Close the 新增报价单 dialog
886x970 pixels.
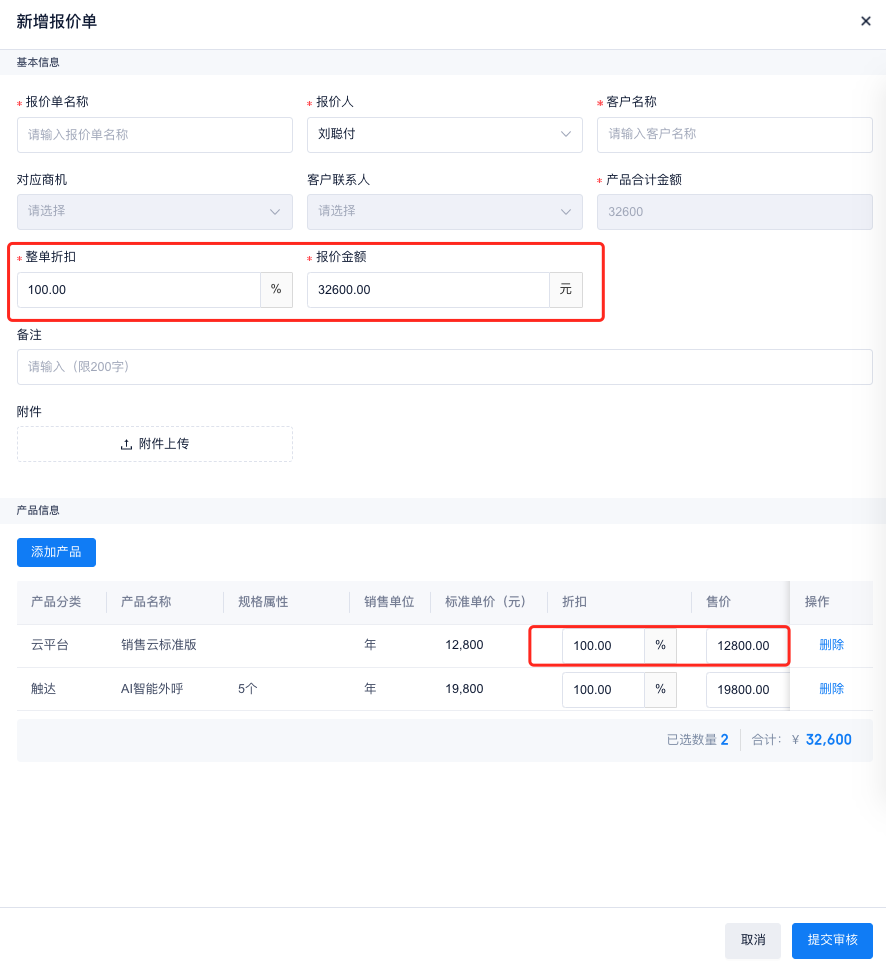point(865,21)
